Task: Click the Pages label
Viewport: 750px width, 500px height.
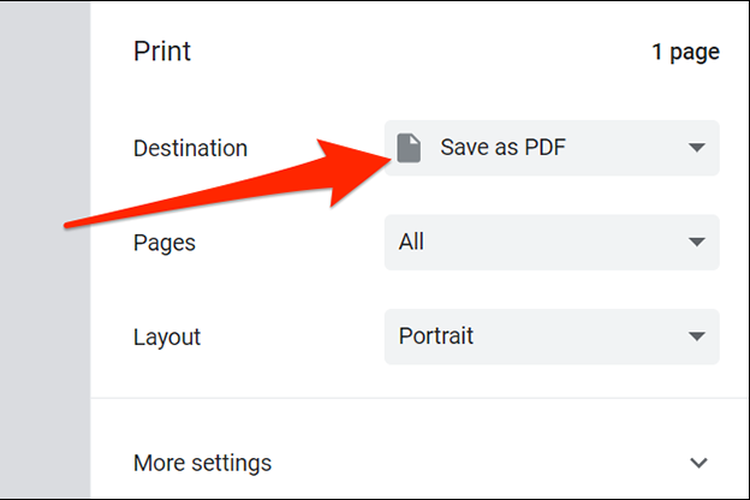Action: (x=164, y=242)
